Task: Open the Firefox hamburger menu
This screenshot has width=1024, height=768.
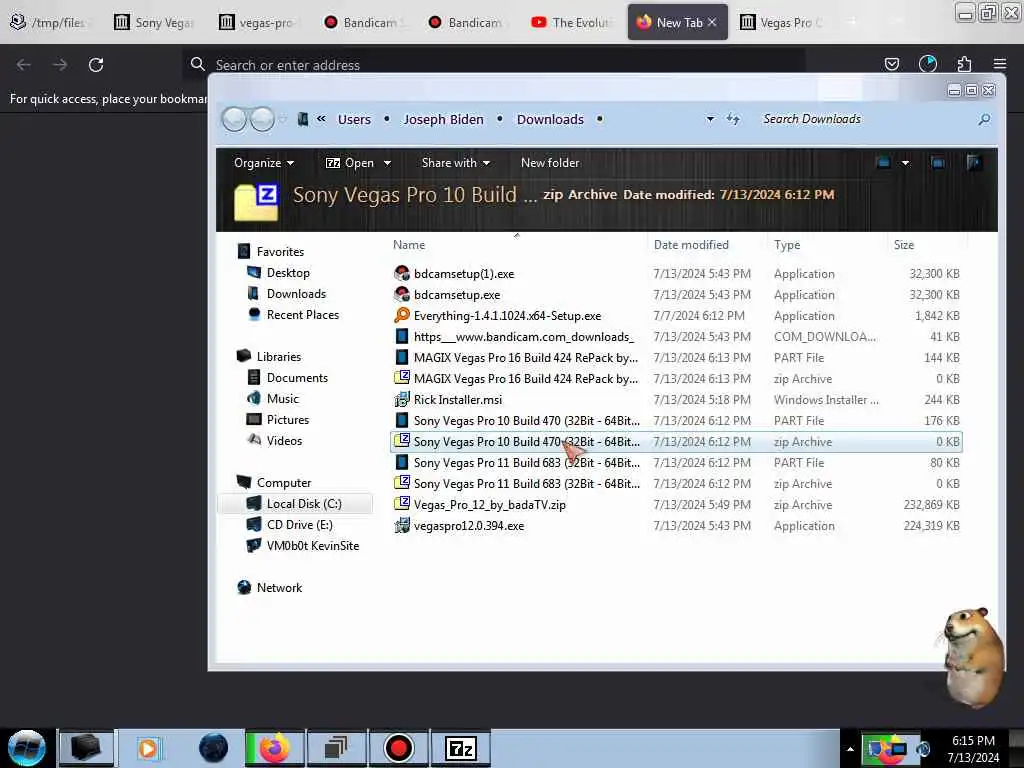Action: pyautogui.click(x=1000, y=64)
